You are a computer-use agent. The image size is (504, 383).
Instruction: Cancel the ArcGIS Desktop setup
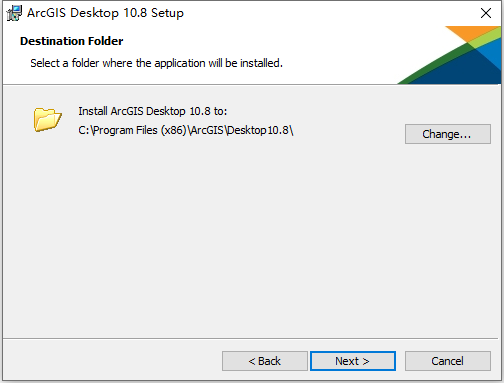pos(448,361)
